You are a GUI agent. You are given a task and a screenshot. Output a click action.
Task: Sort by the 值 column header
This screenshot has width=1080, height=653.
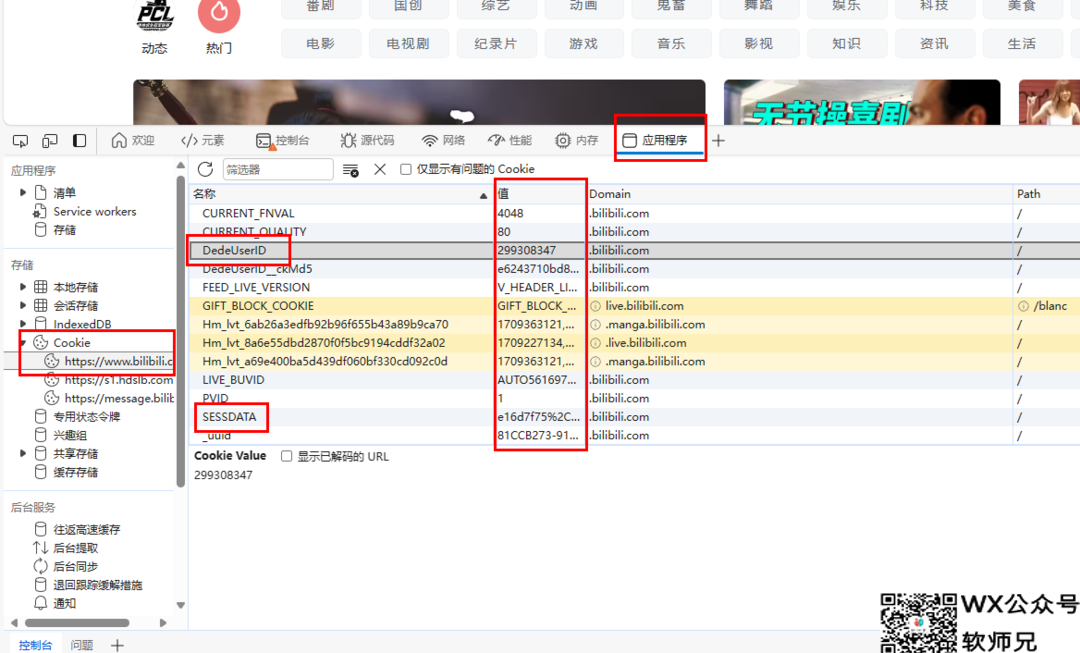click(540, 194)
